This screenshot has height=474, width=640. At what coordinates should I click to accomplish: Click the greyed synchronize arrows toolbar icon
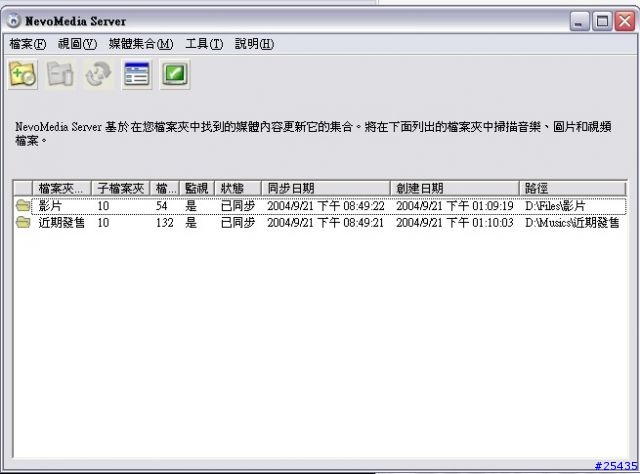pos(98,74)
